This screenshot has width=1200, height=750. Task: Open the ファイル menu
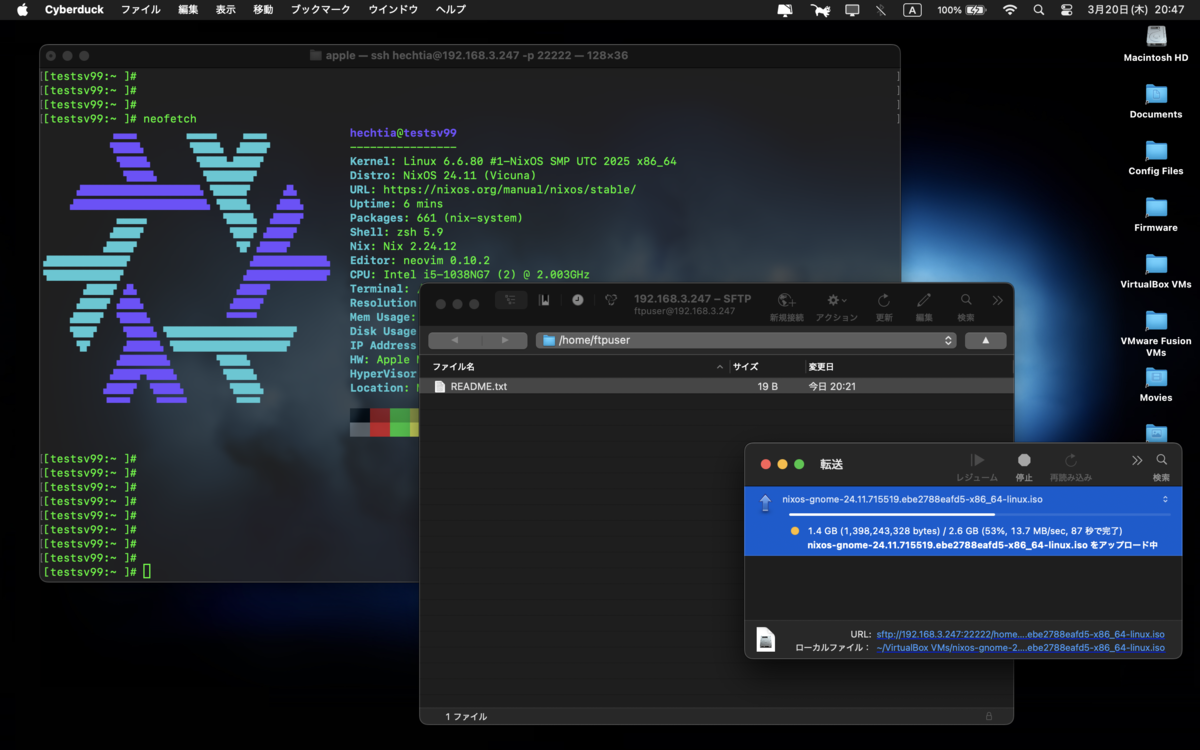pyautogui.click(x=140, y=9)
